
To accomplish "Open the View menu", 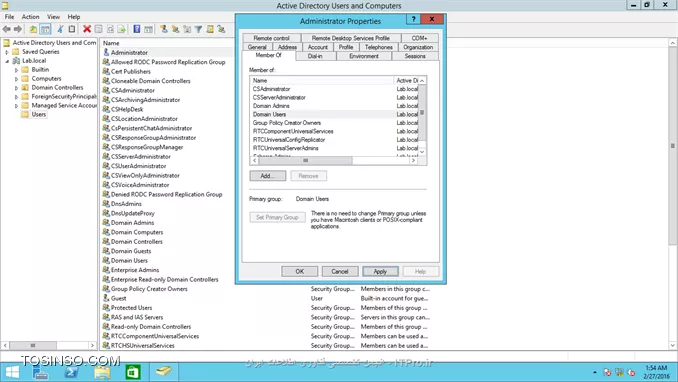I will point(54,16).
